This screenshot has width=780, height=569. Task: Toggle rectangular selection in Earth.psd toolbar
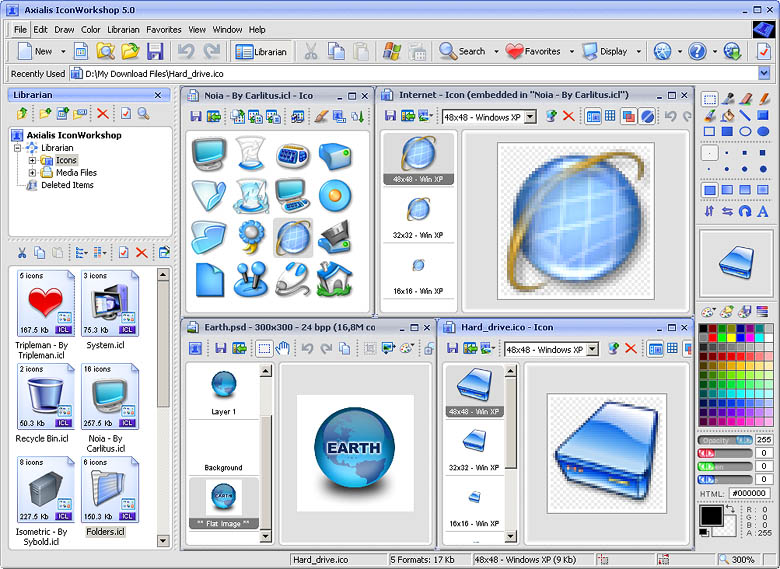click(264, 349)
